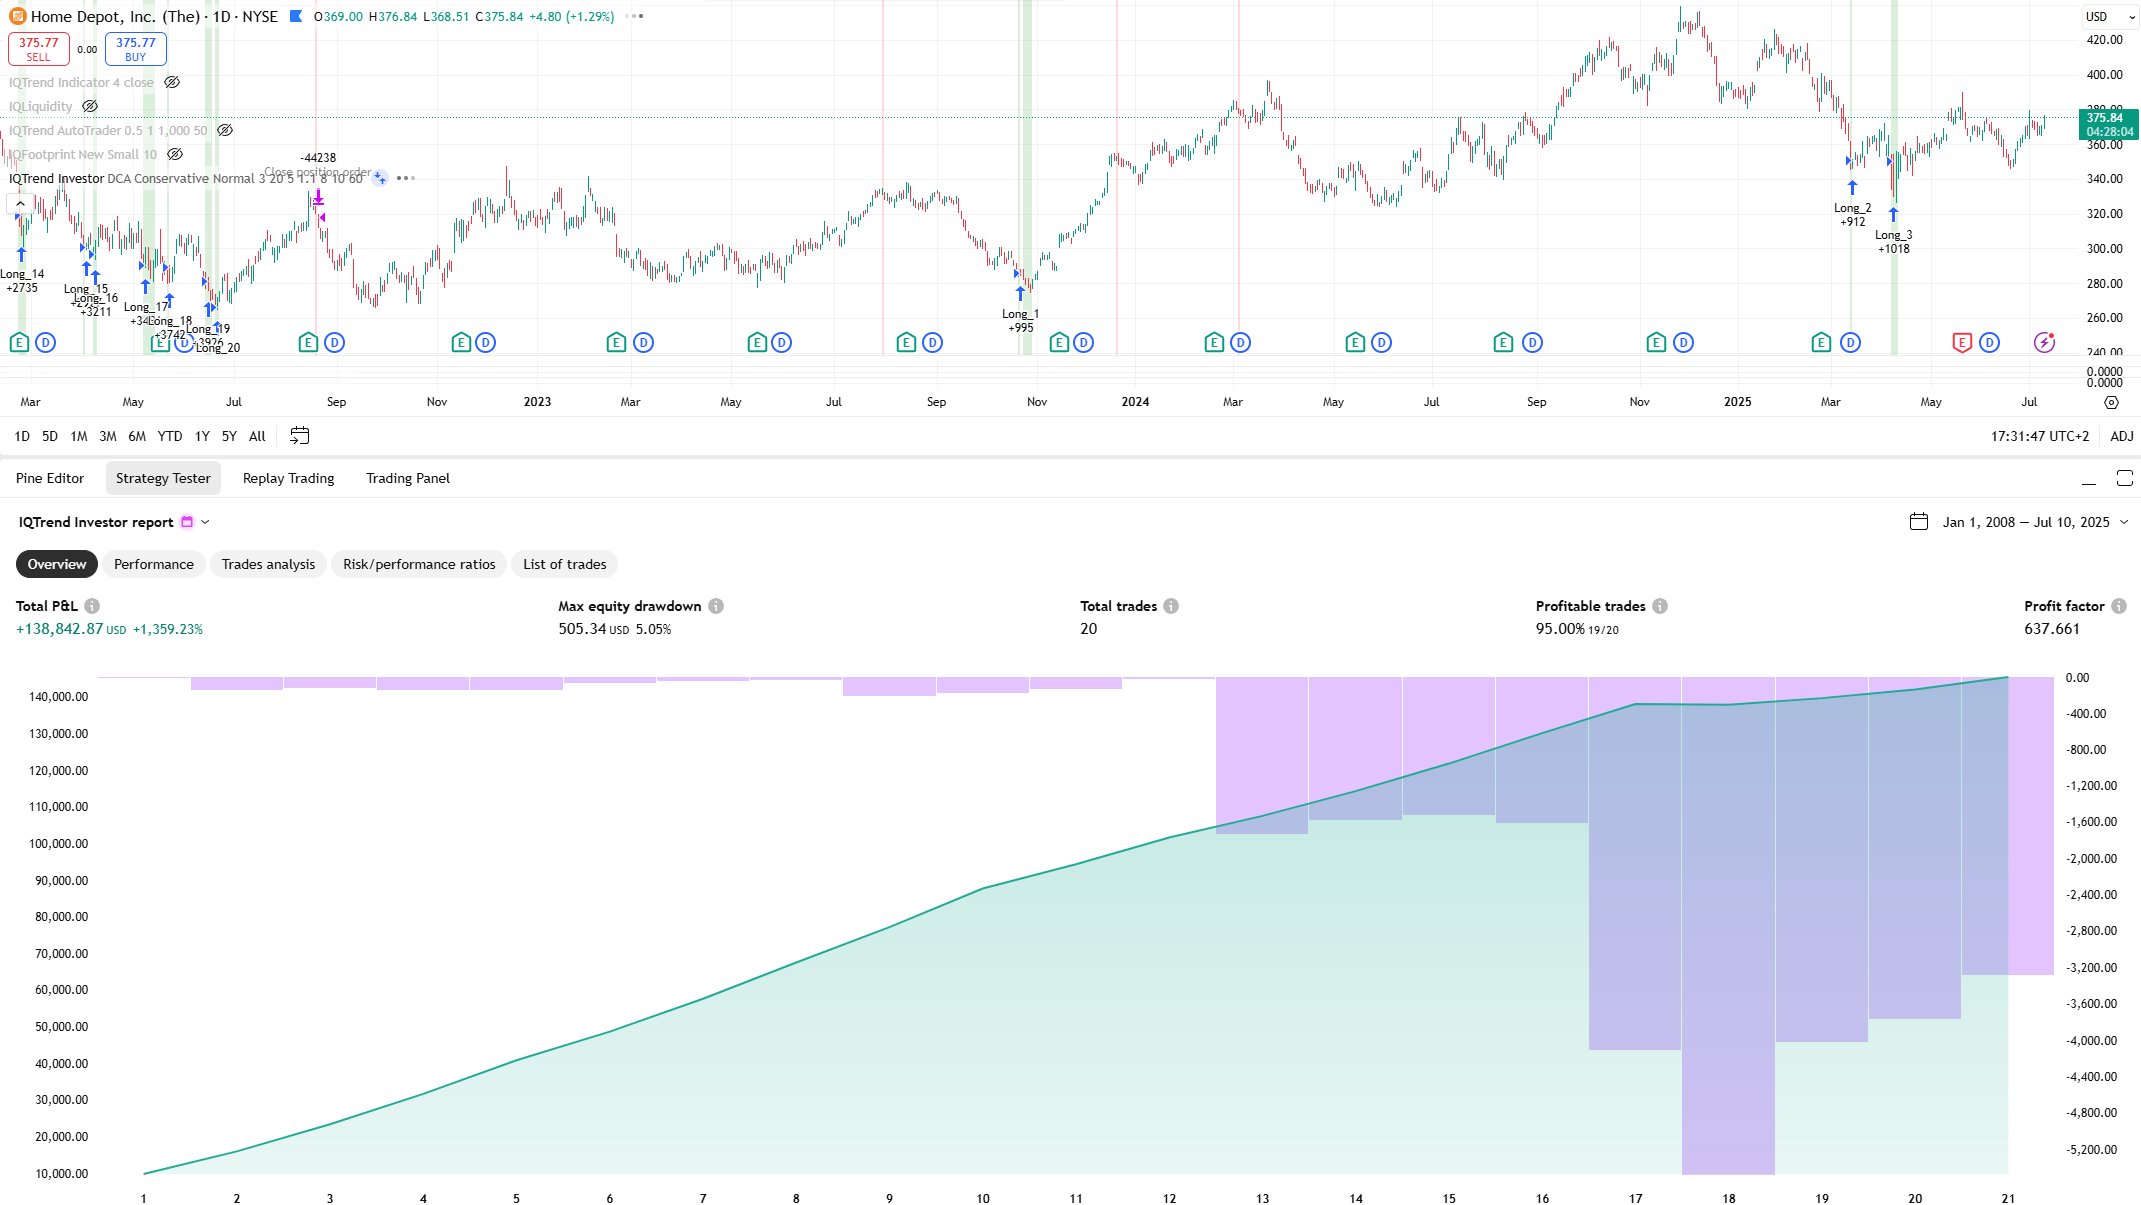
Task: Show info for Total trades
Action: (x=1171, y=606)
